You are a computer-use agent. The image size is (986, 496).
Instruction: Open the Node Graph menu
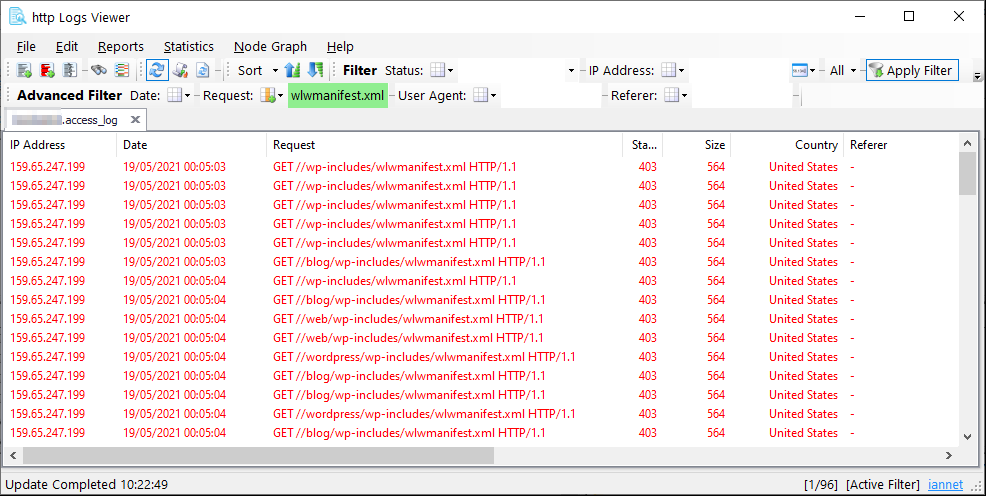(x=270, y=46)
